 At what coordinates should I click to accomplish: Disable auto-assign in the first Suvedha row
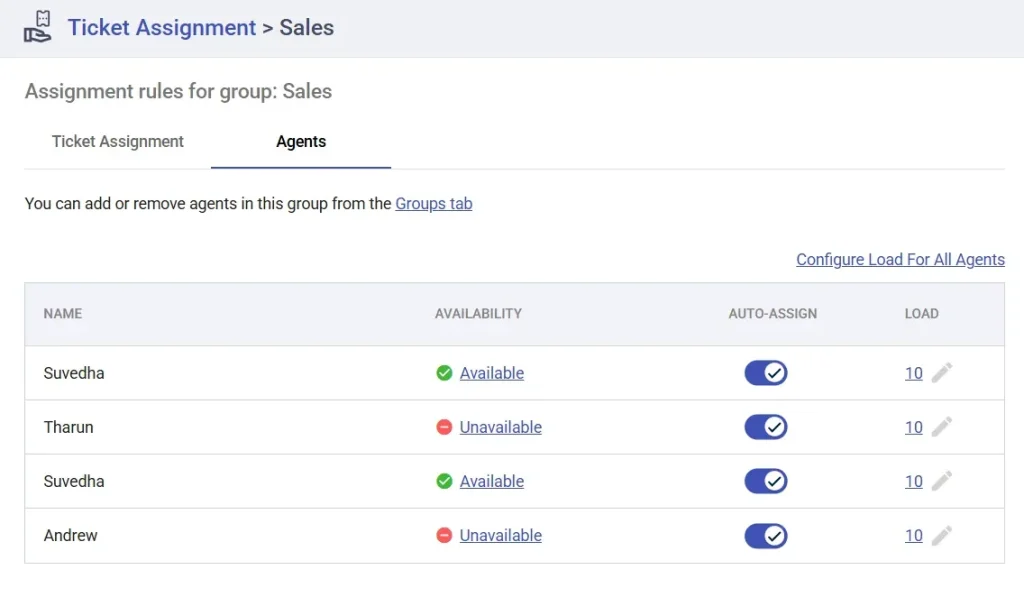pyautogui.click(x=766, y=373)
